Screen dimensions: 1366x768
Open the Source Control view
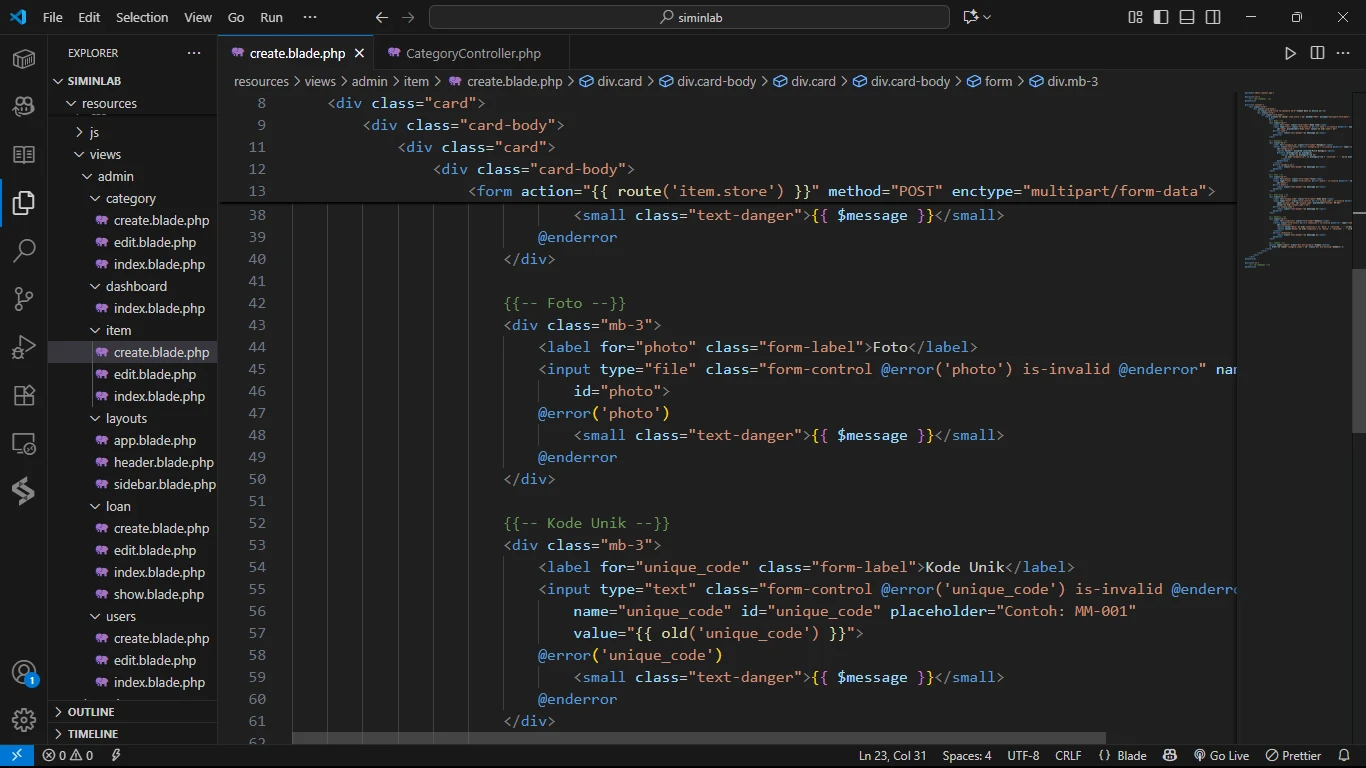24,299
